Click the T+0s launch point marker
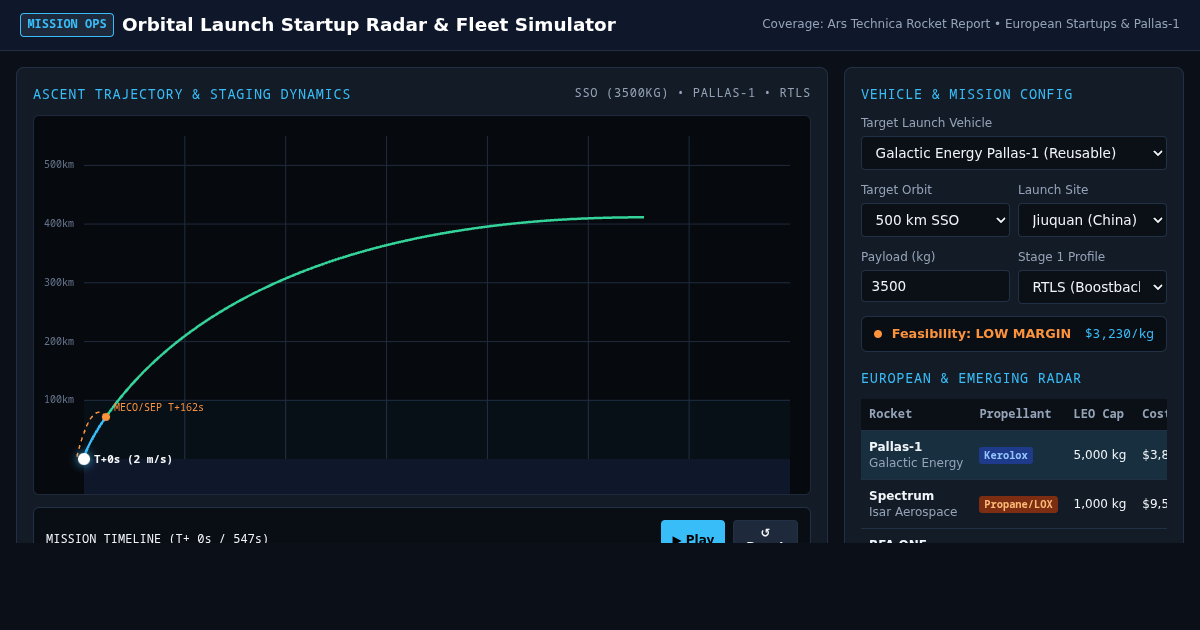 click(x=84, y=459)
